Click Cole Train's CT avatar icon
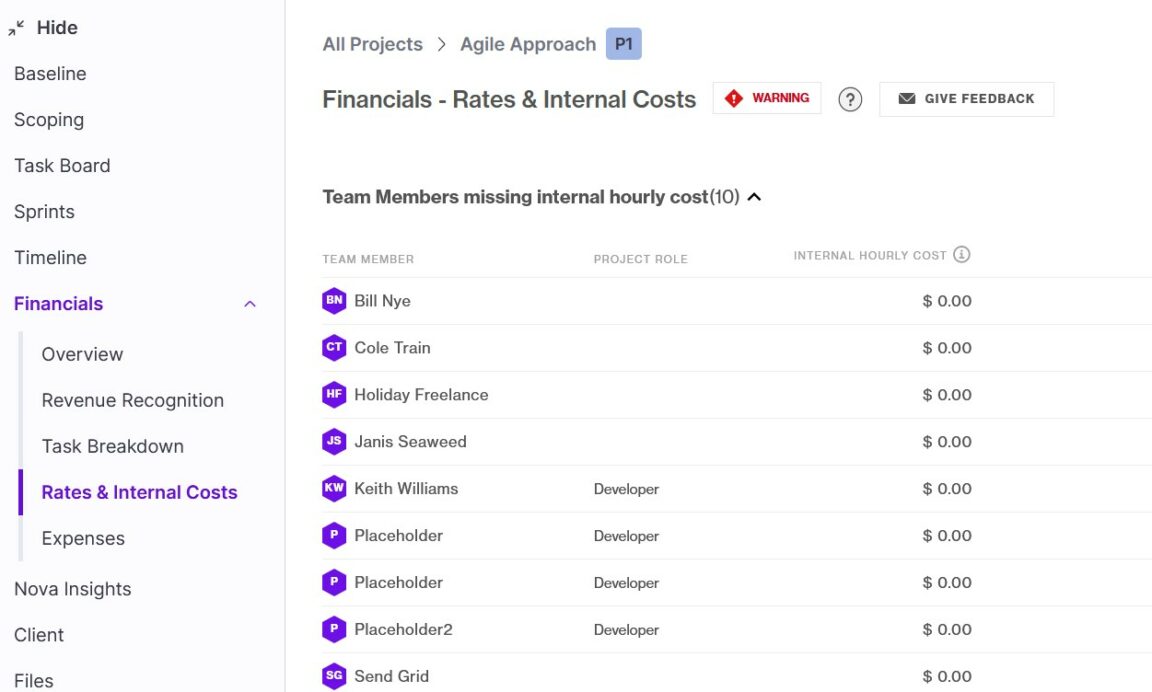The width and height of the screenshot is (1152, 692). (x=334, y=347)
